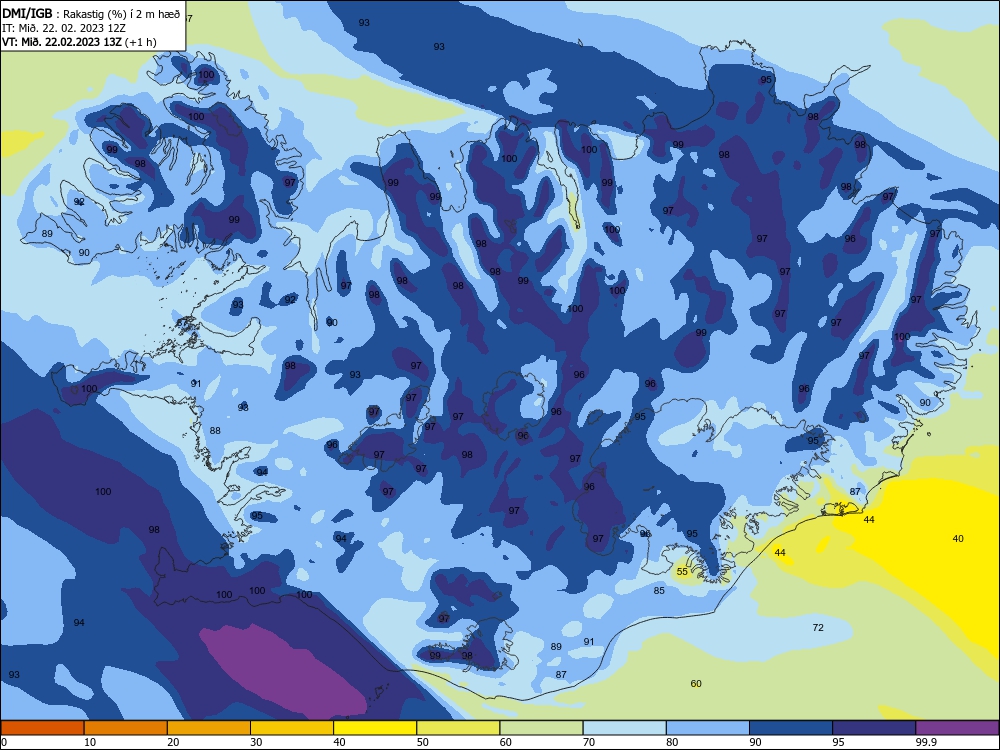1000x750 pixels.
Task: Click the orange 10–20 legend swatch
Action: 126,728
